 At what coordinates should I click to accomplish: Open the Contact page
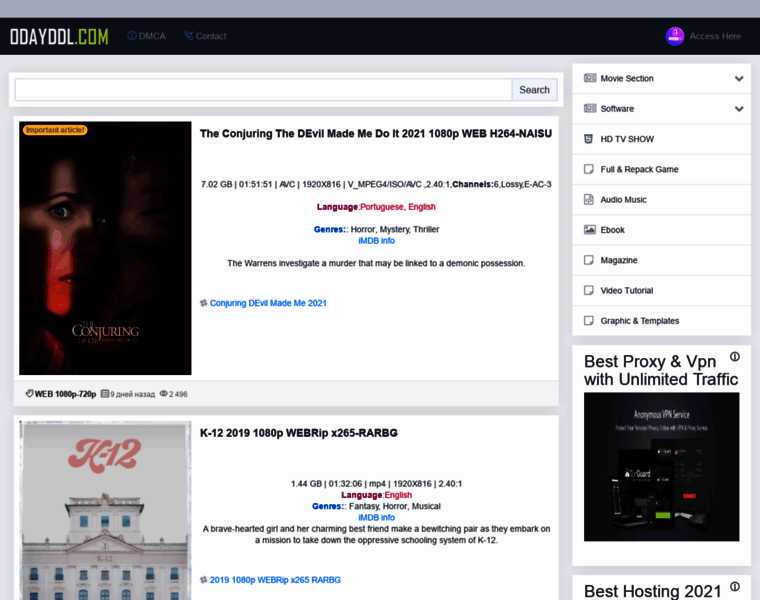211,36
